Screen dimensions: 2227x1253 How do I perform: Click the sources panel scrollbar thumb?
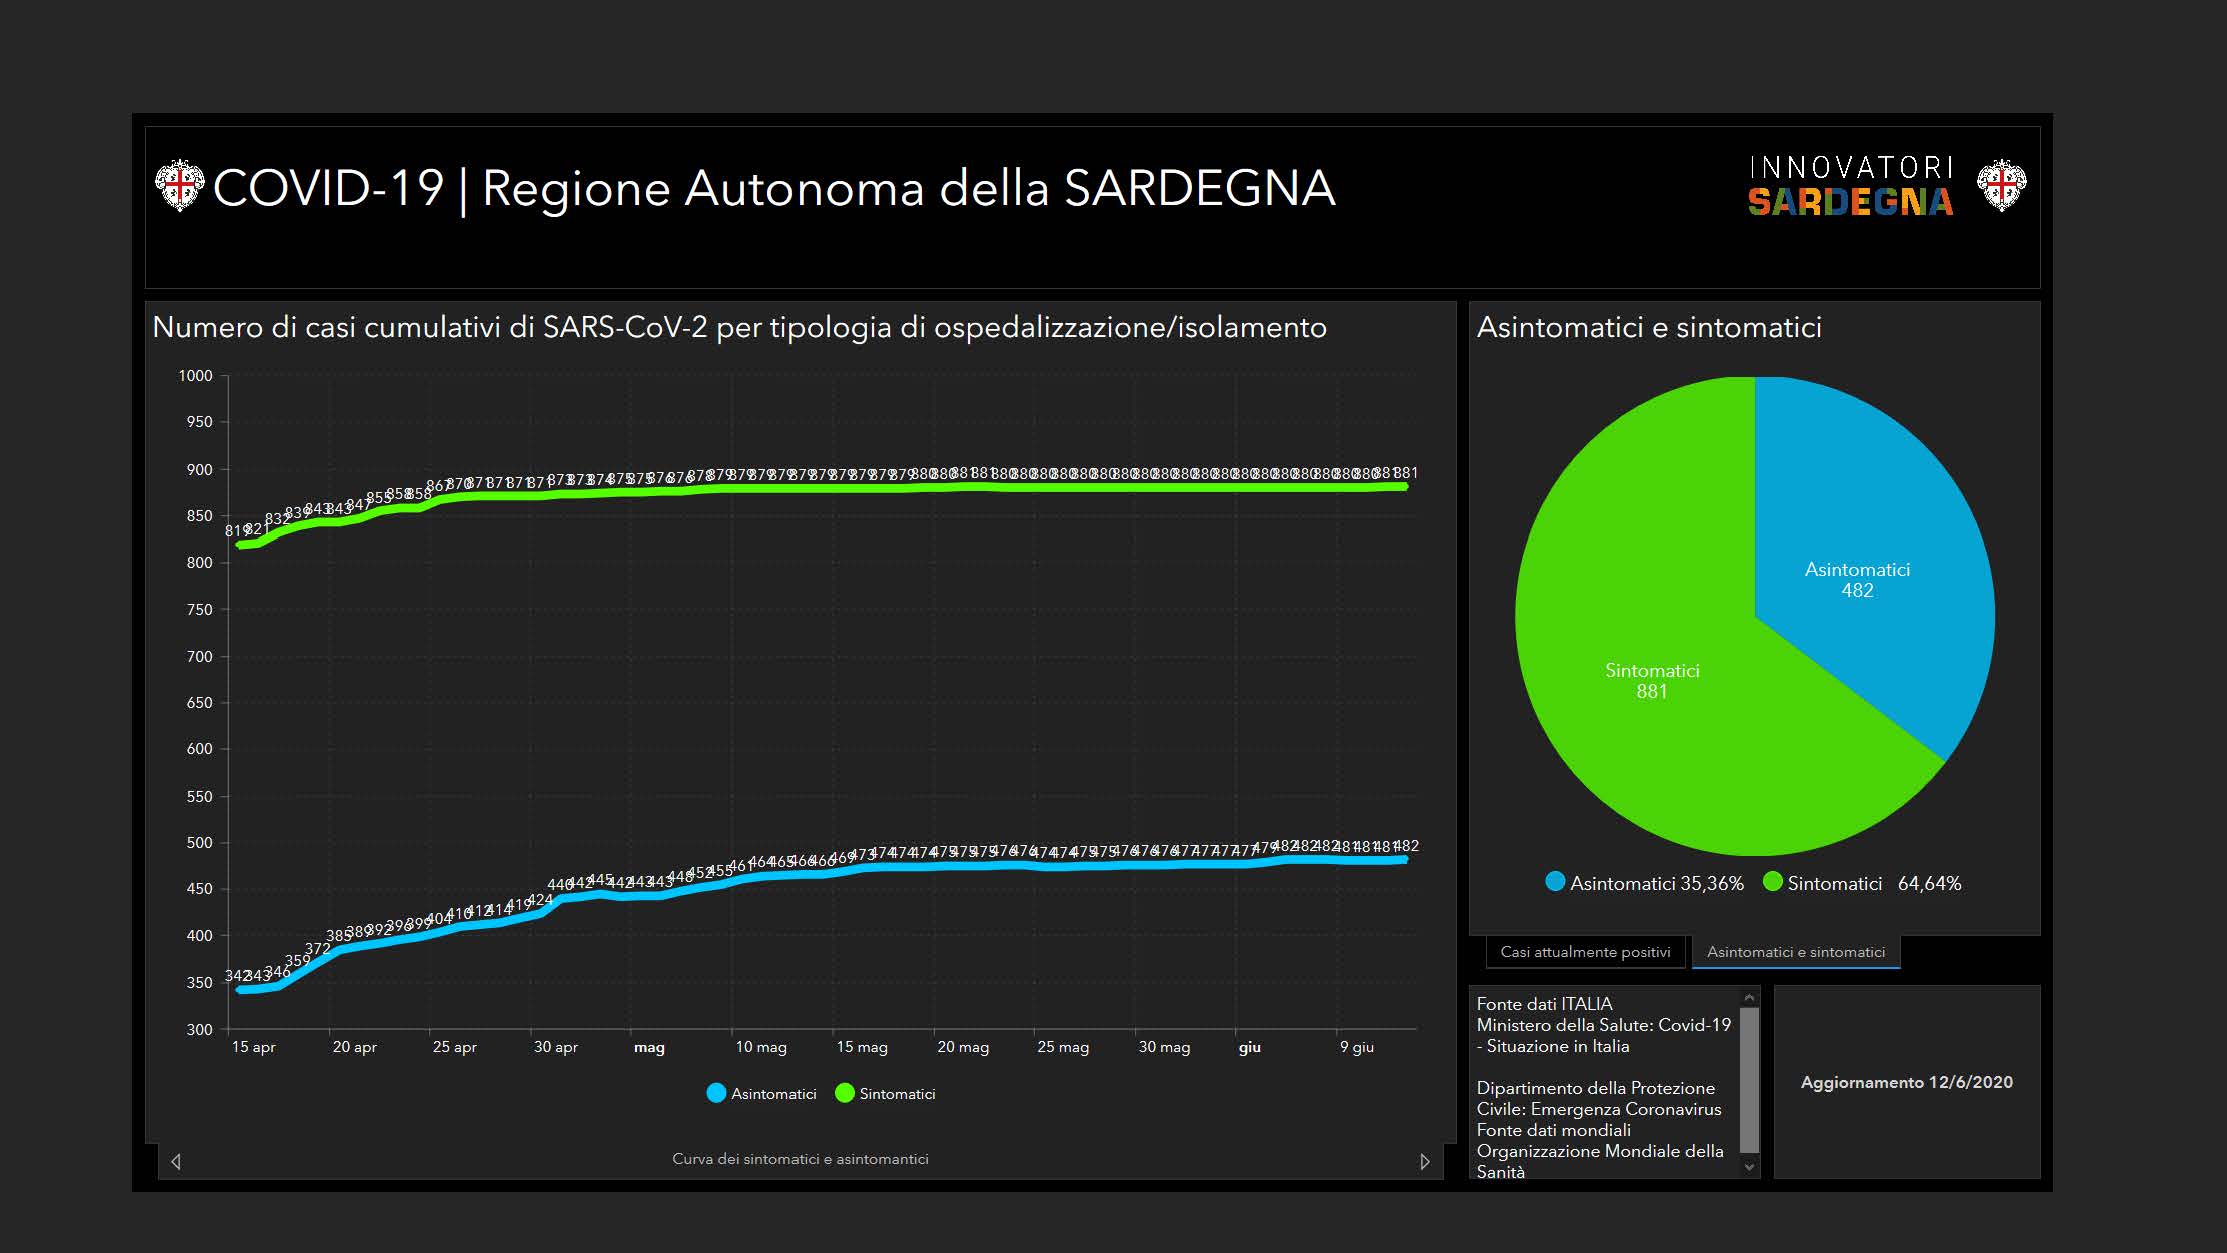1749,1080
